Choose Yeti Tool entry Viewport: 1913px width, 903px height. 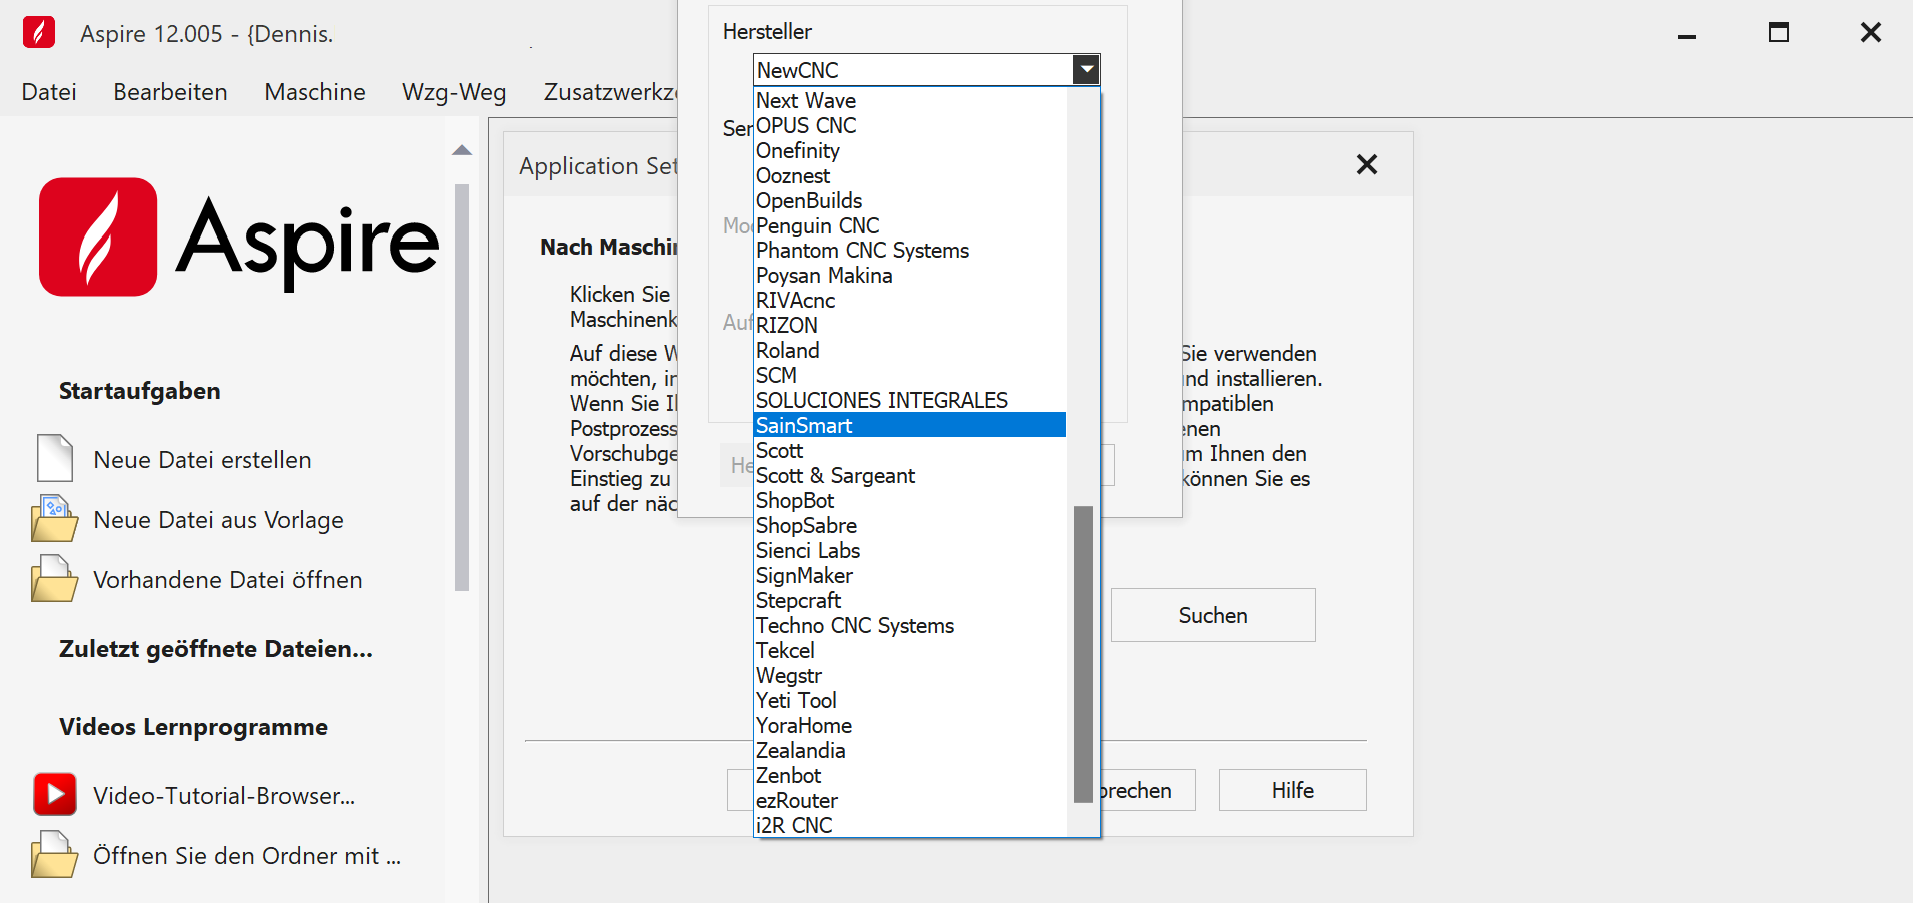(x=910, y=700)
